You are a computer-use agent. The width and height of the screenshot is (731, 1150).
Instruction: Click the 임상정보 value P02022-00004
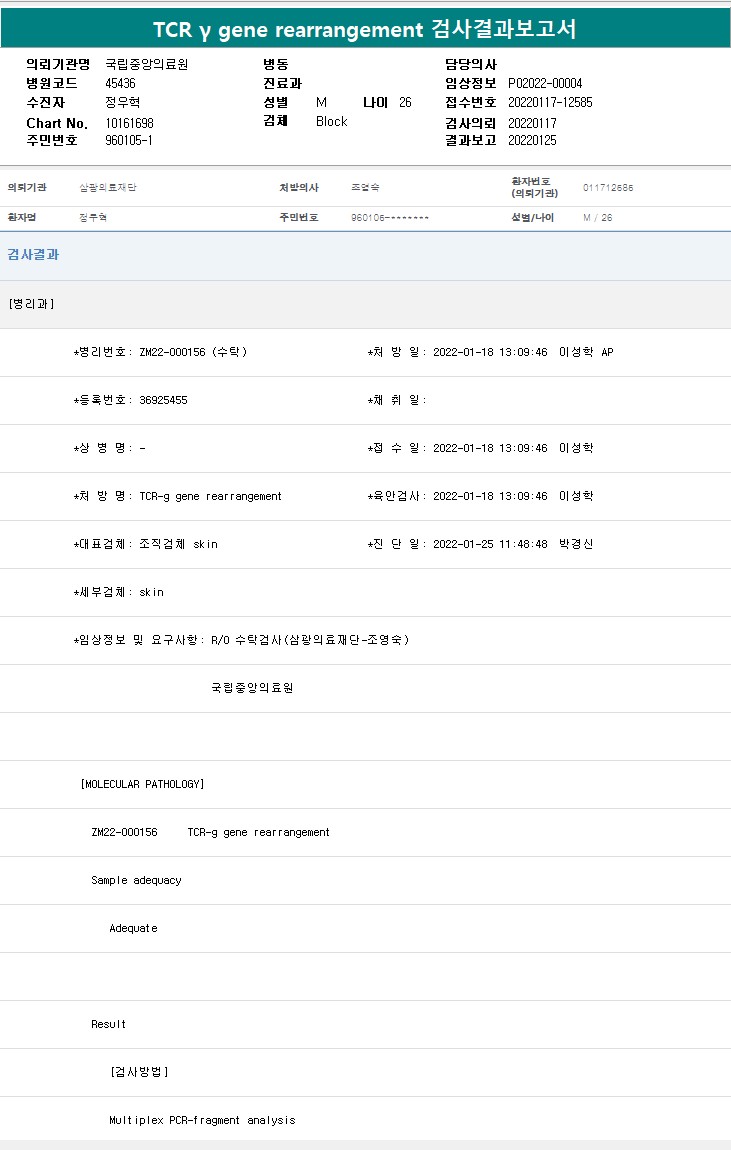[545, 83]
